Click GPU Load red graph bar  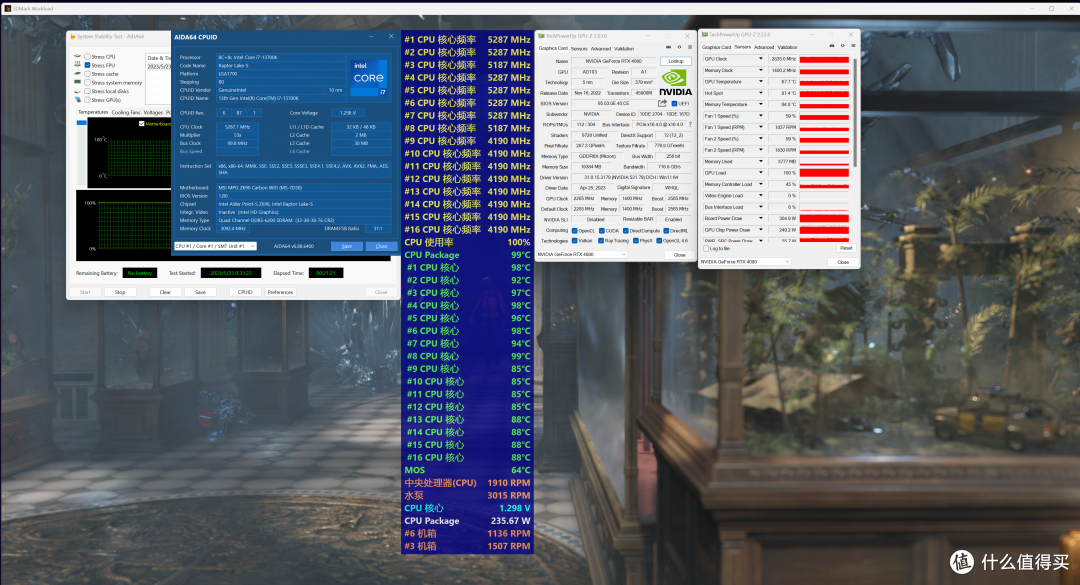[824, 173]
